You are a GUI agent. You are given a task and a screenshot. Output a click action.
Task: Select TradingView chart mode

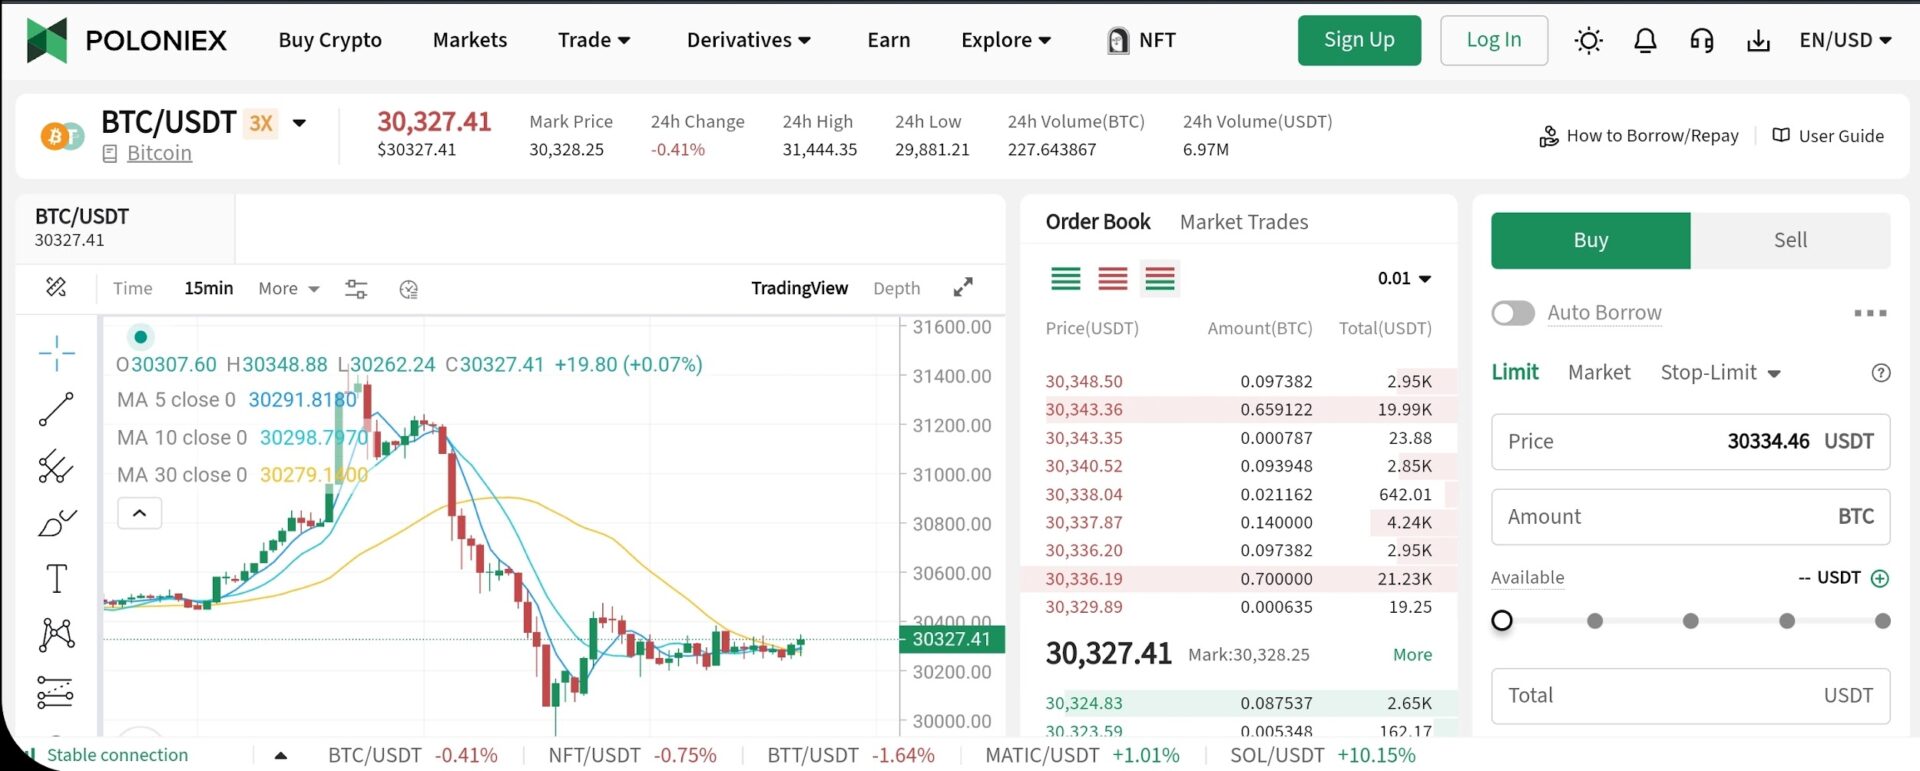(799, 288)
